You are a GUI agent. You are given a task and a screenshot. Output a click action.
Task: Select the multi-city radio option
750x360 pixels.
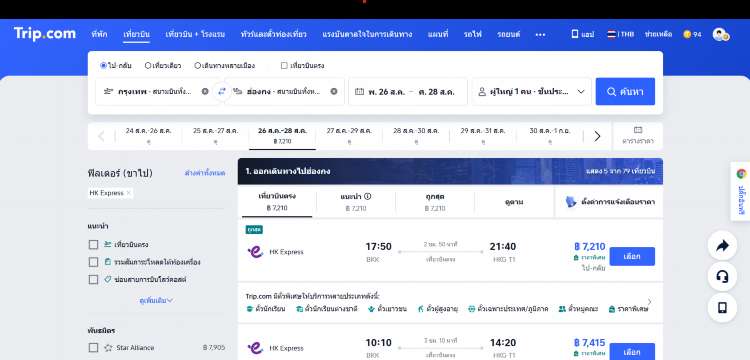click(198, 65)
